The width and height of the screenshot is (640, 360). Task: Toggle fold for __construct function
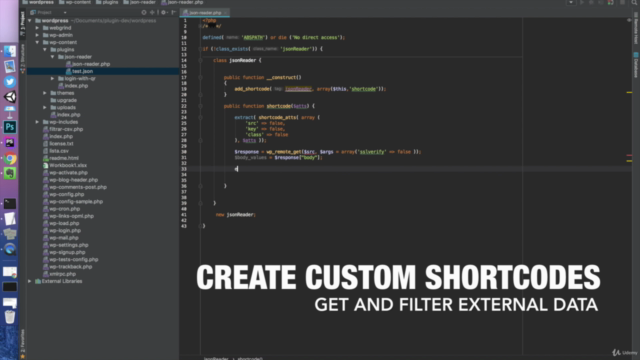coord(200,78)
